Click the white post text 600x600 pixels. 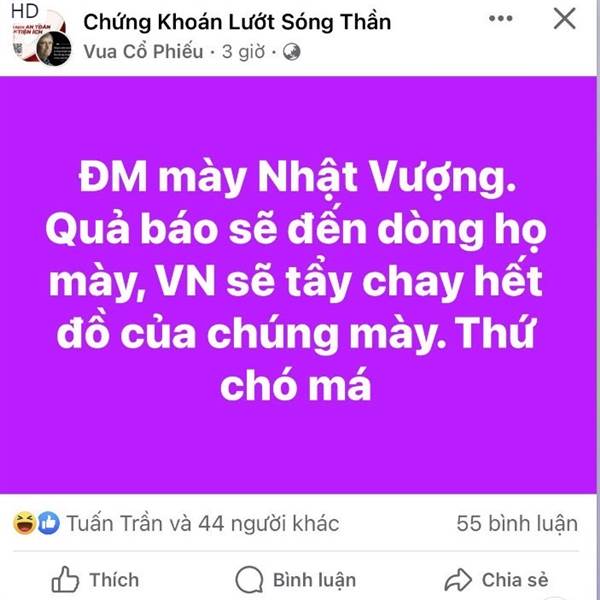point(295,281)
